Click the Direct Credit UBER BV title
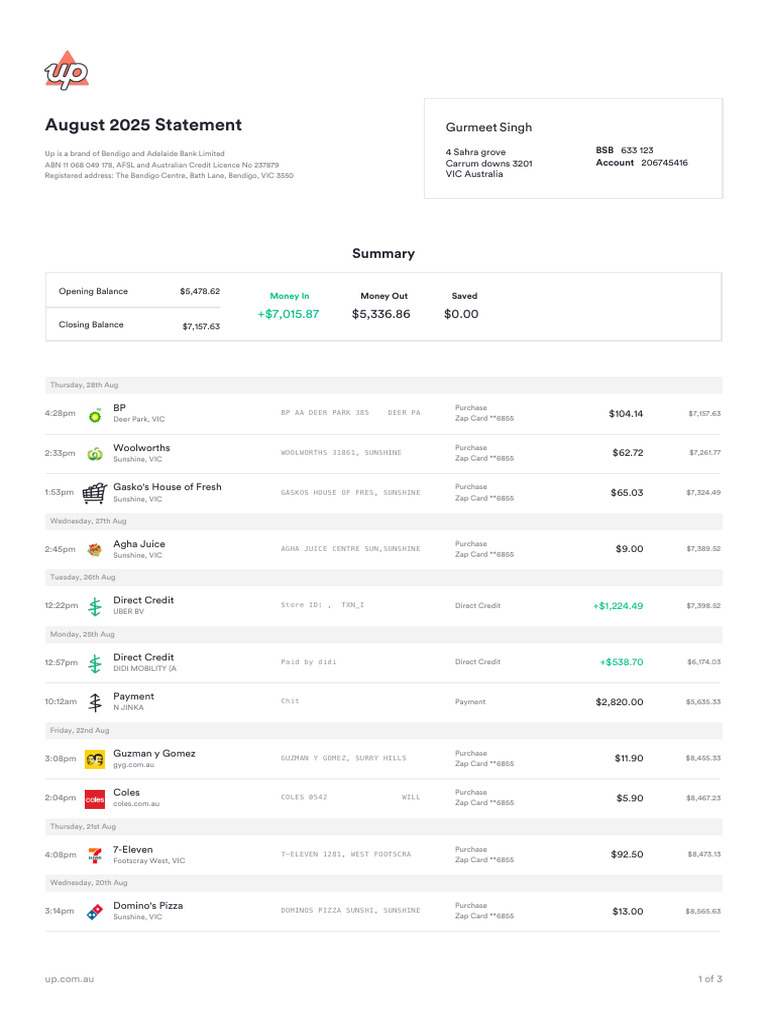Screen dimensions: 768x1024 pos(143,600)
